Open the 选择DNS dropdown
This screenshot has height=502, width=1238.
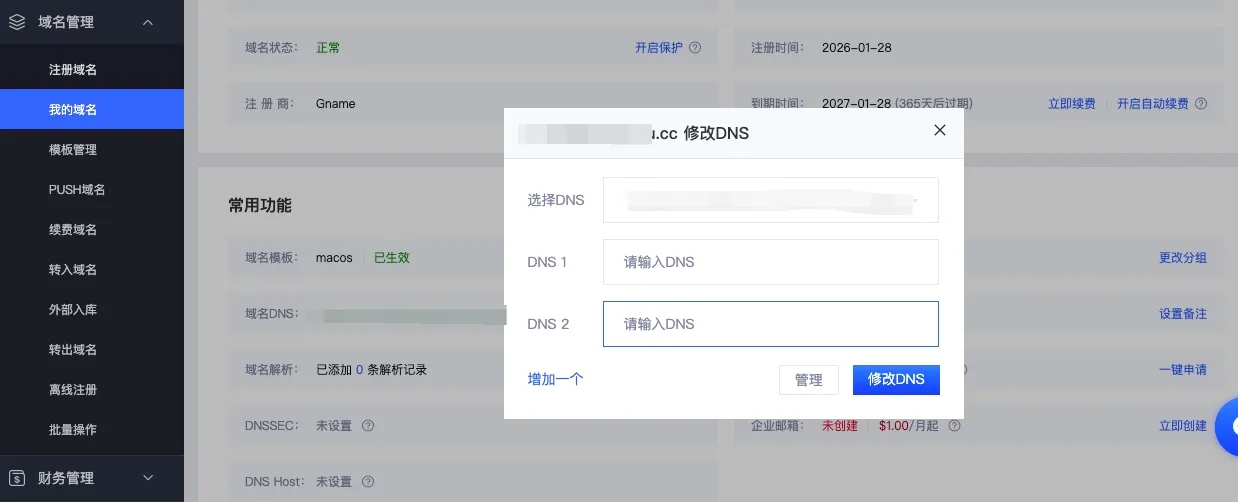pyautogui.click(x=771, y=200)
